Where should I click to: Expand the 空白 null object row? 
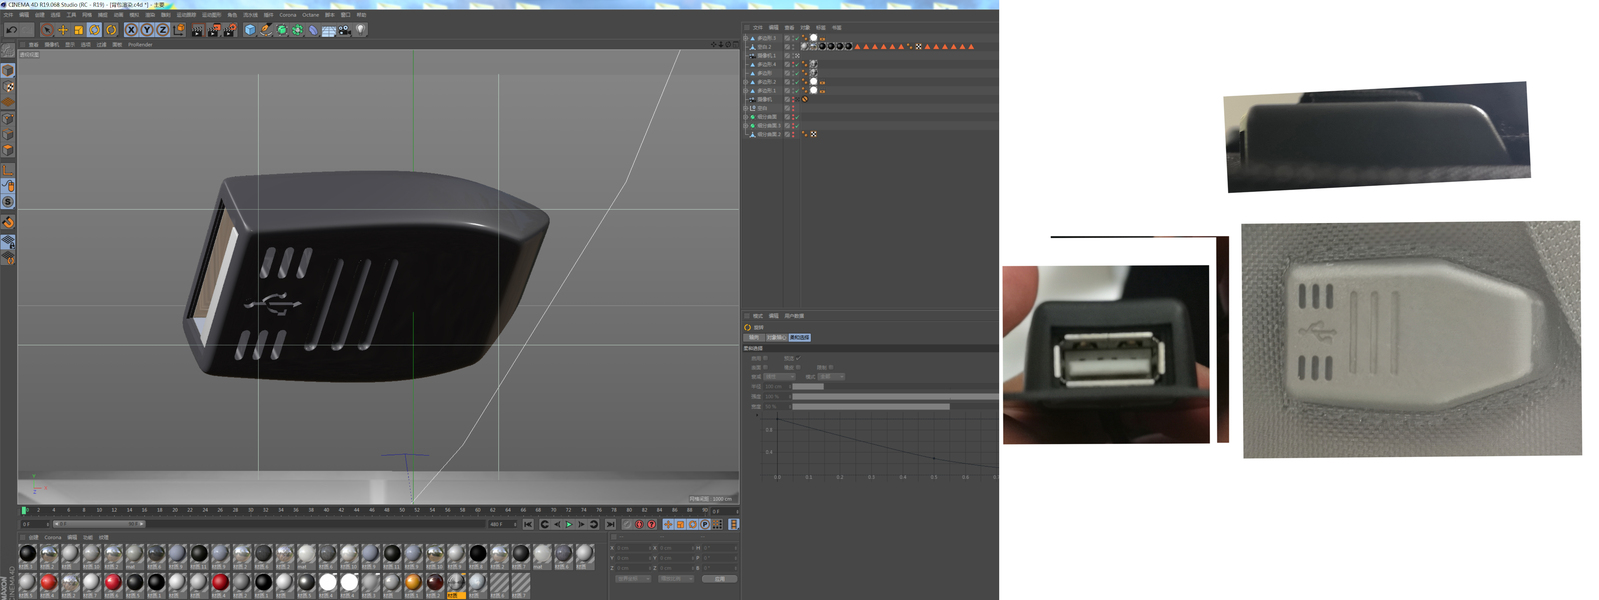click(x=745, y=108)
